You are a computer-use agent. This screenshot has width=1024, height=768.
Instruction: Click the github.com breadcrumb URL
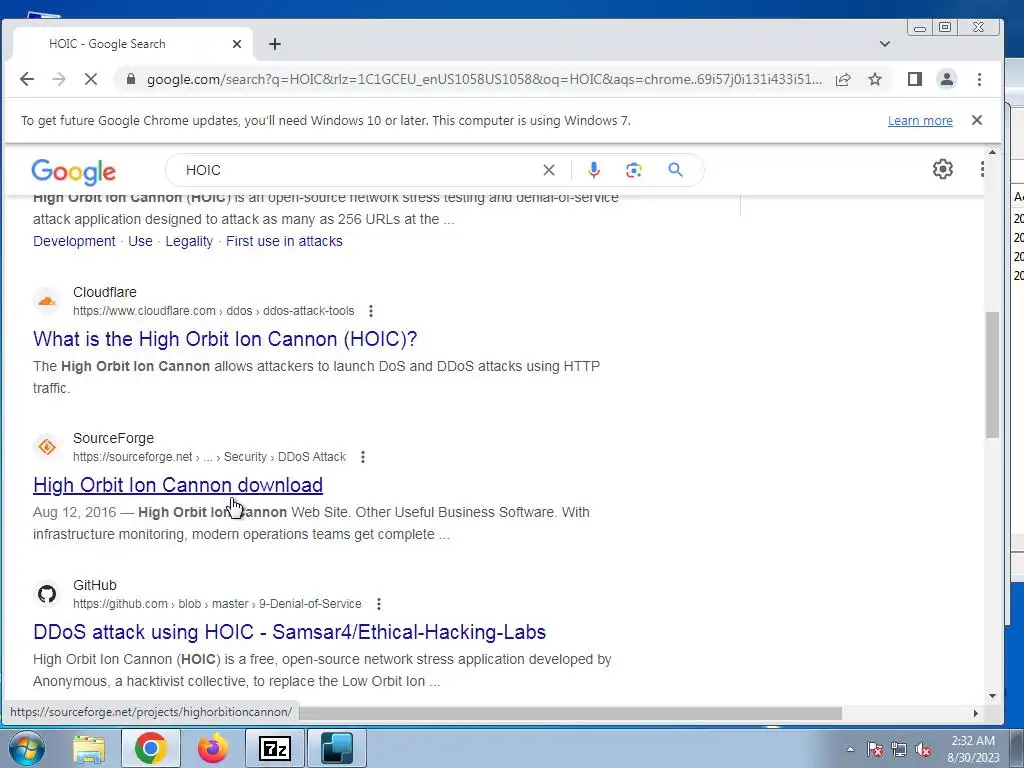click(217, 604)
